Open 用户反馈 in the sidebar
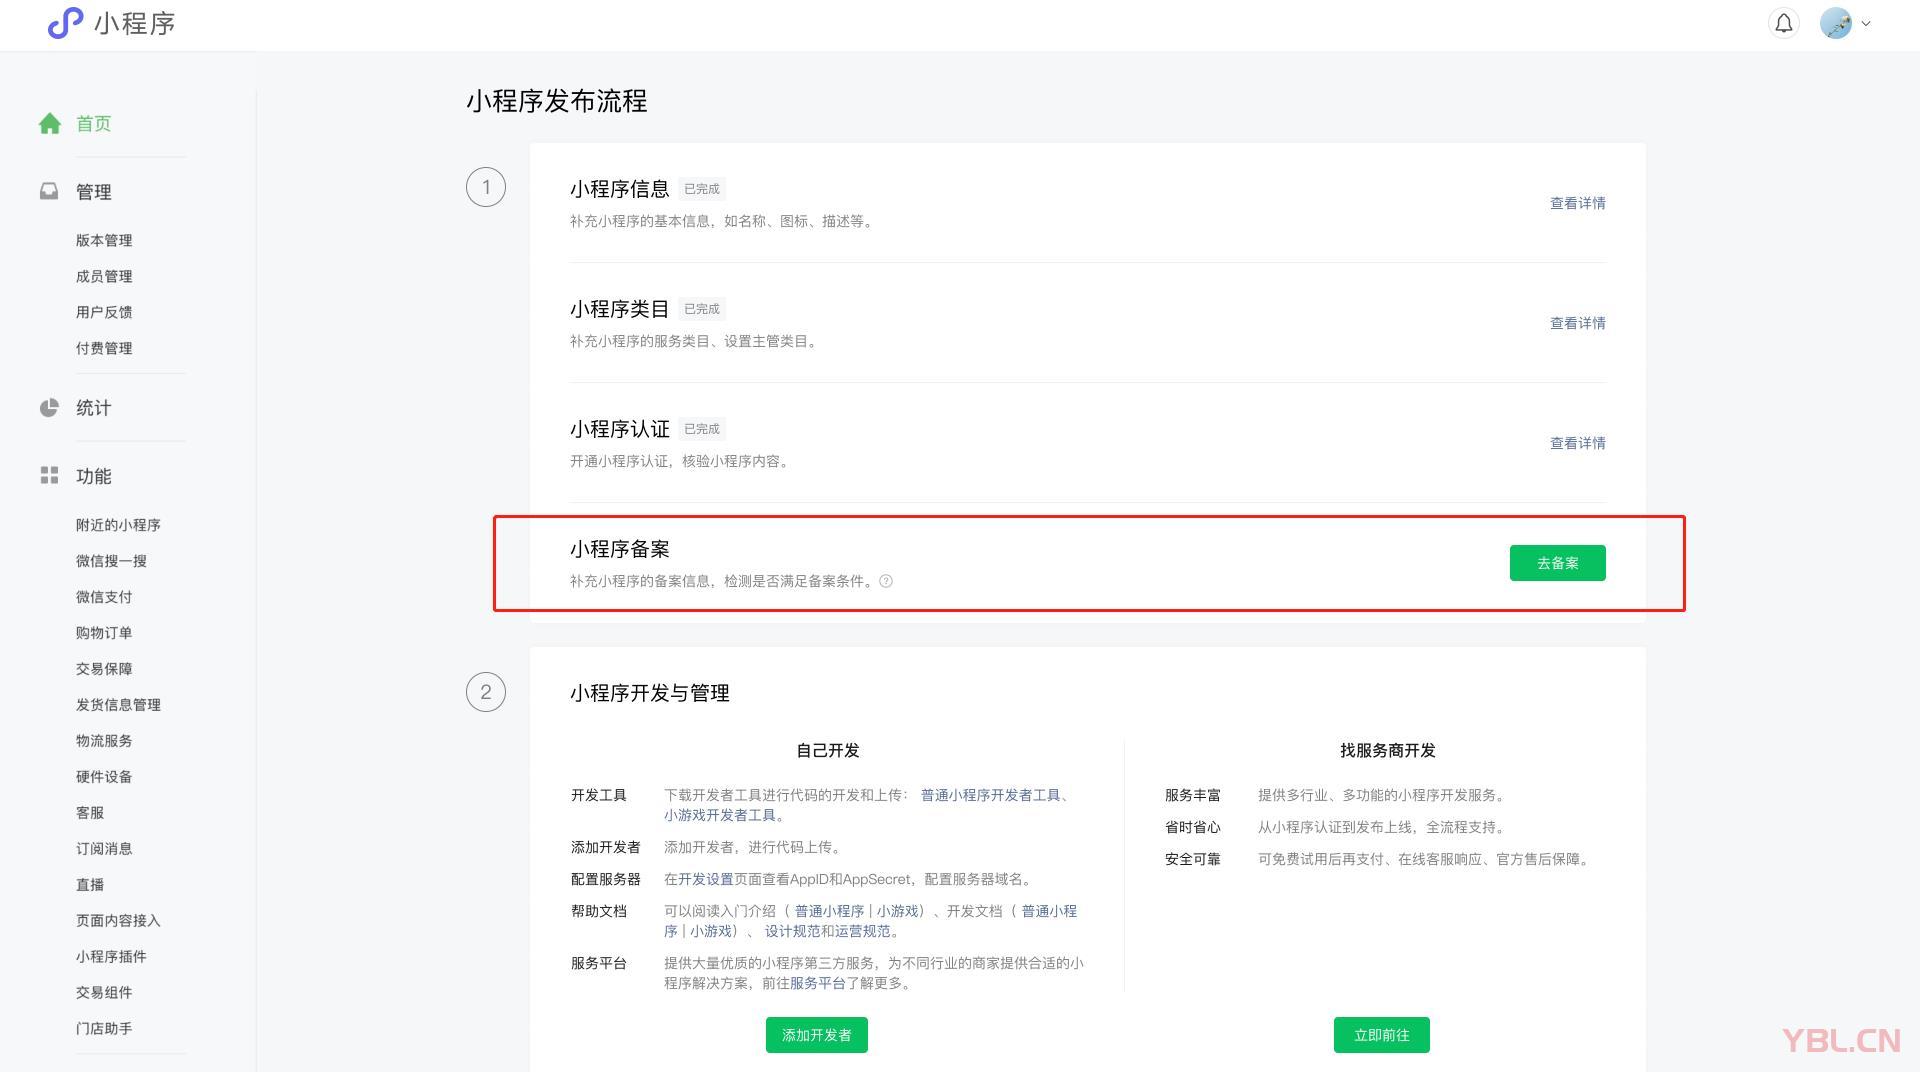Image resolution: width=1920 pixels, height=1072 pixels. (105, 312)
